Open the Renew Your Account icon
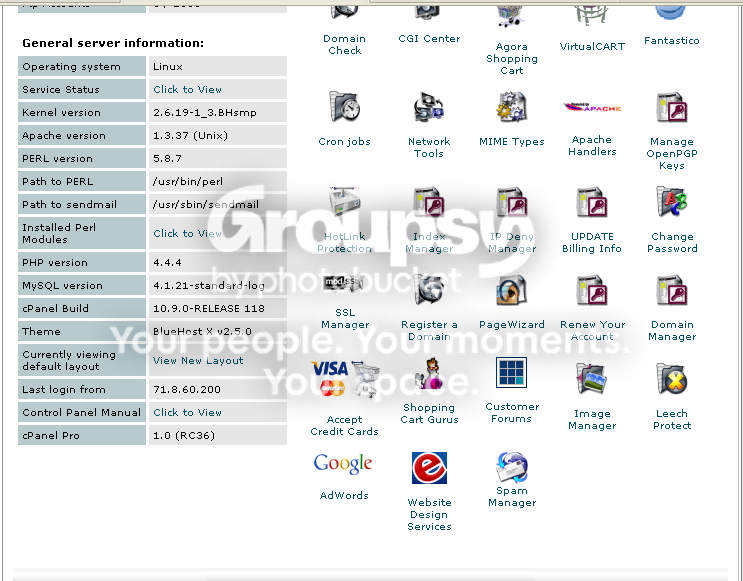This screenshot has width=743, height=581. point(592,290)
